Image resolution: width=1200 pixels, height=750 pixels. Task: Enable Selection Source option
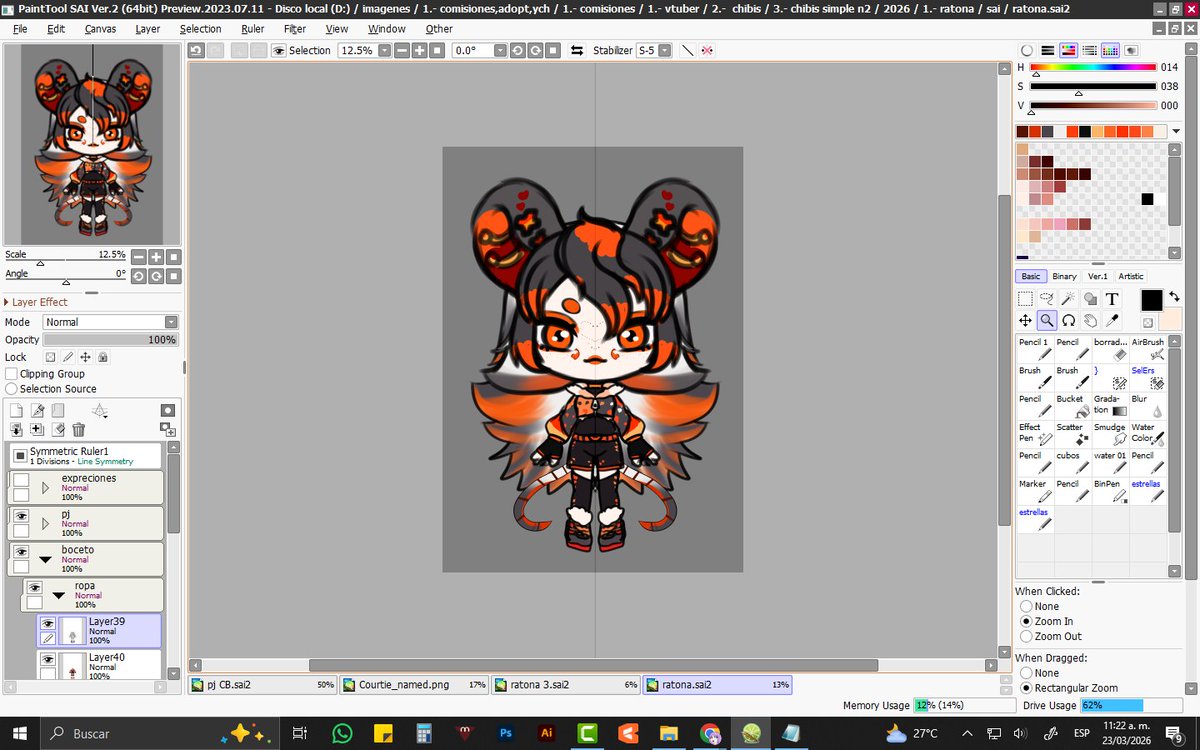coord(12,389)
